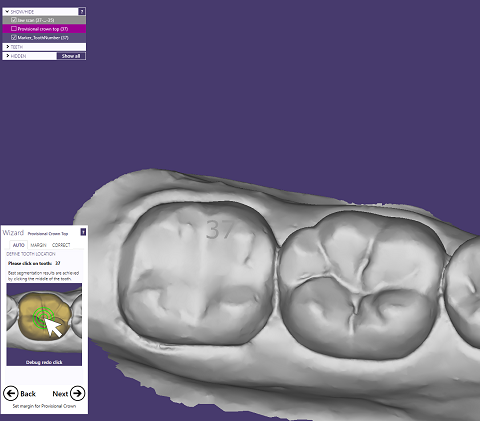This screenshot has height=421, width=480.
Task: Collapse the SHOW/HIDE section
Action: (x=7, y=12)
